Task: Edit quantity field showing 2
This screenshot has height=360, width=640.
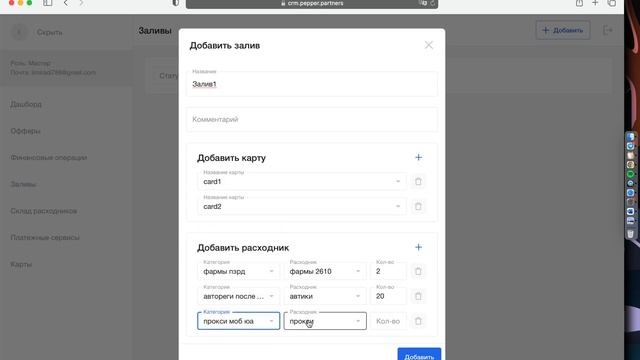Action: pyautogui.click(x=388, y=271)
